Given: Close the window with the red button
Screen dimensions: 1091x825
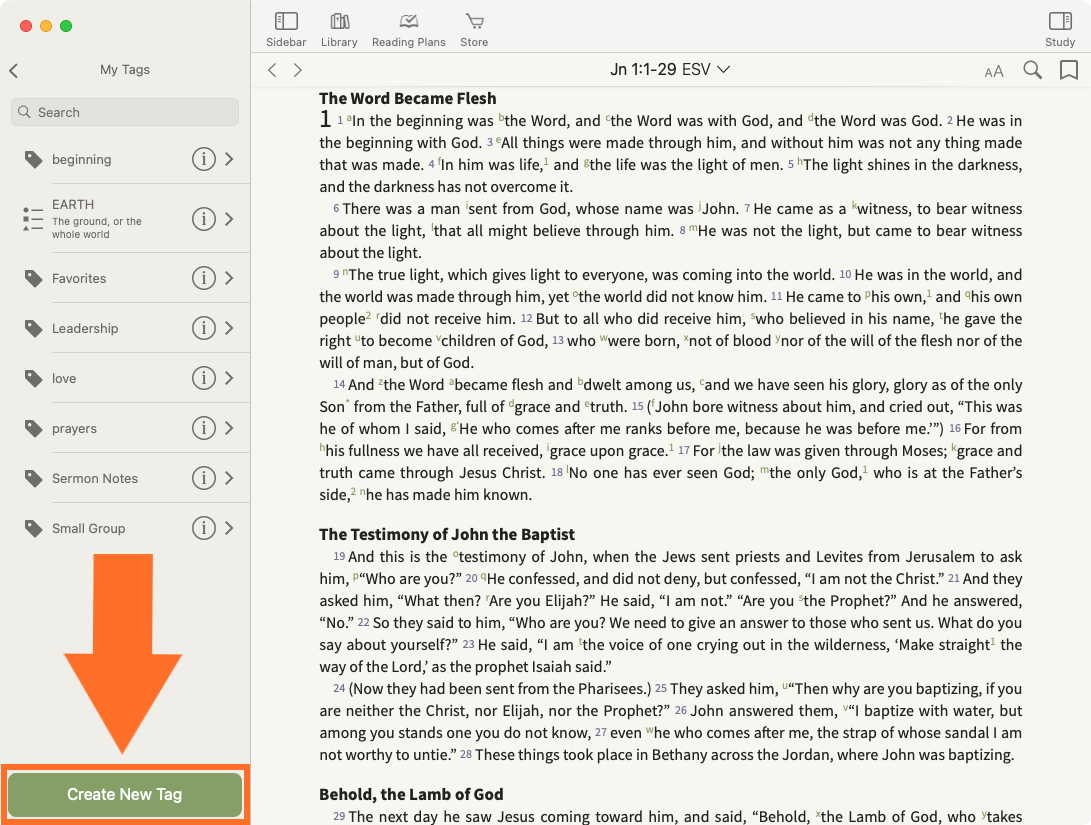Looking at the screenshot, I should 26,26.
